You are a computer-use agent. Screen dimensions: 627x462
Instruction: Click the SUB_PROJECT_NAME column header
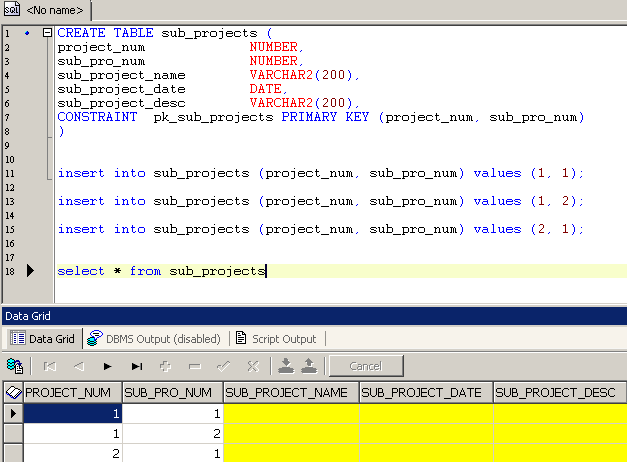(291, 393)
